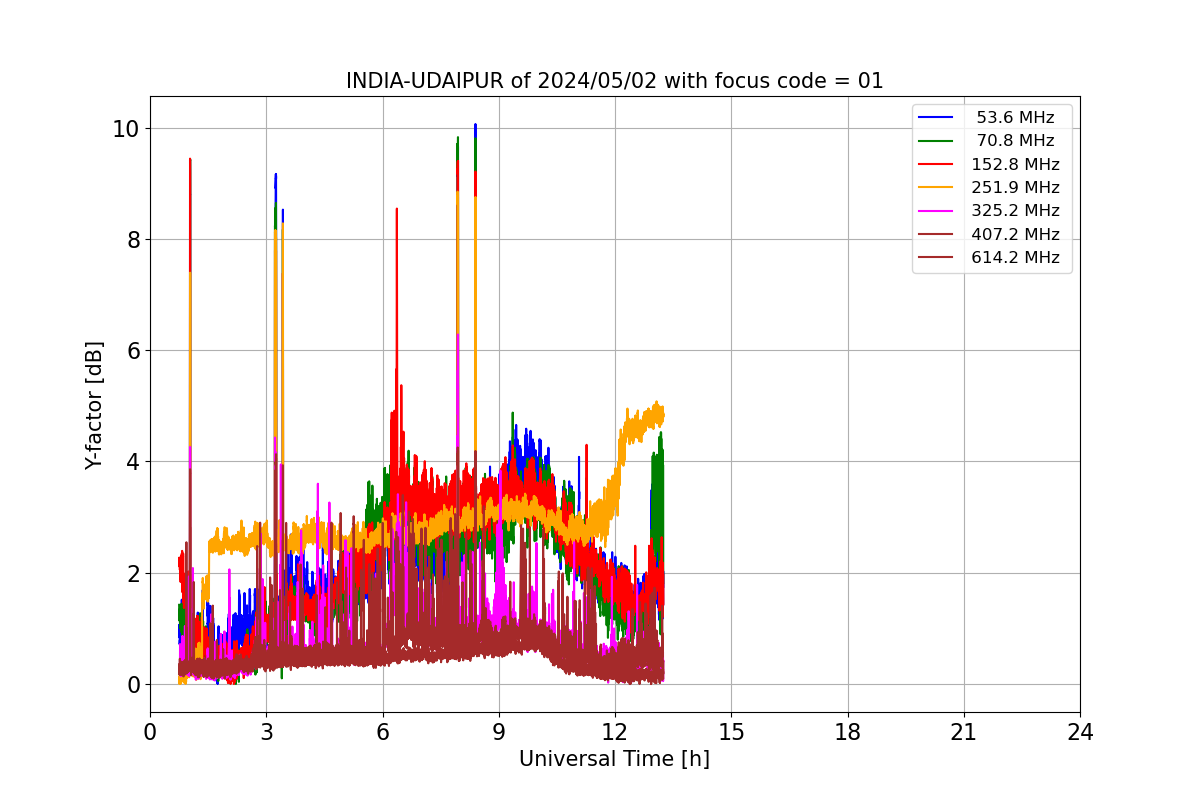The width and height of the screenshot is (1200, 800).
Task: Select the 70.8 MHz legend label
Action: pos(1015,141)
